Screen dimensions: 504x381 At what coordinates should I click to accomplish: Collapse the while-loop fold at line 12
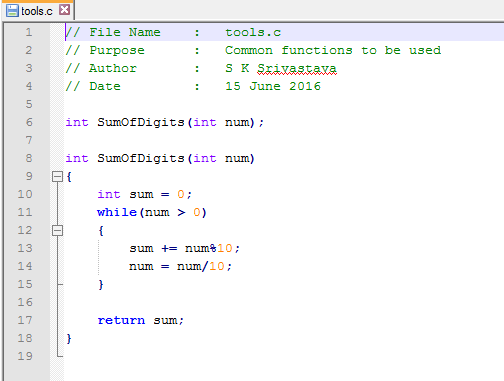point(57,230)
